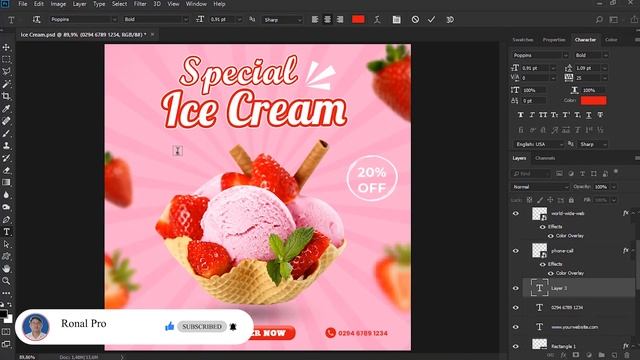
Task: Create a new group folder in Layers panel
Action: [601, 355]
